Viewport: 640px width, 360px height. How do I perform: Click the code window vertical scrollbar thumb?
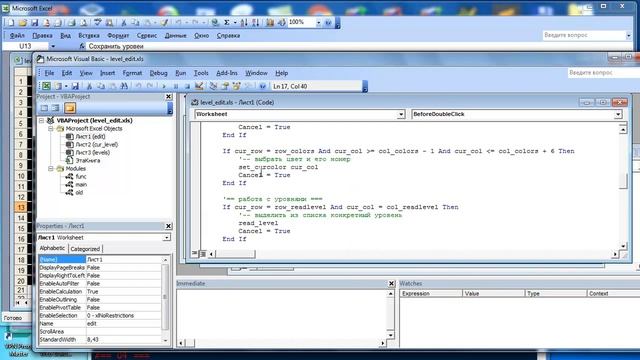[x=623, y=181]
